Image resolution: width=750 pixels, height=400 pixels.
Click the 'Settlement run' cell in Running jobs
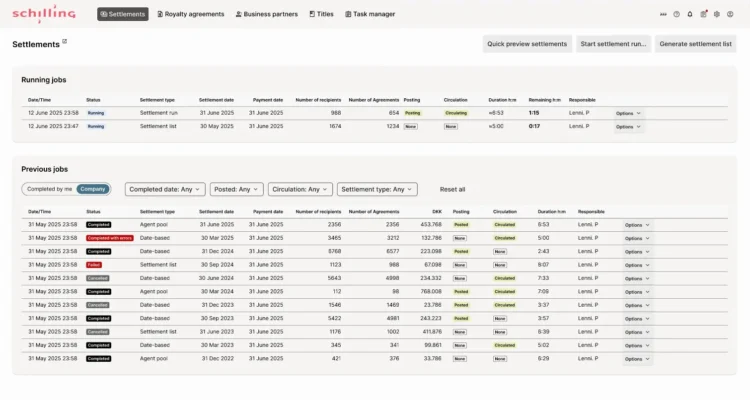point(159,113)
